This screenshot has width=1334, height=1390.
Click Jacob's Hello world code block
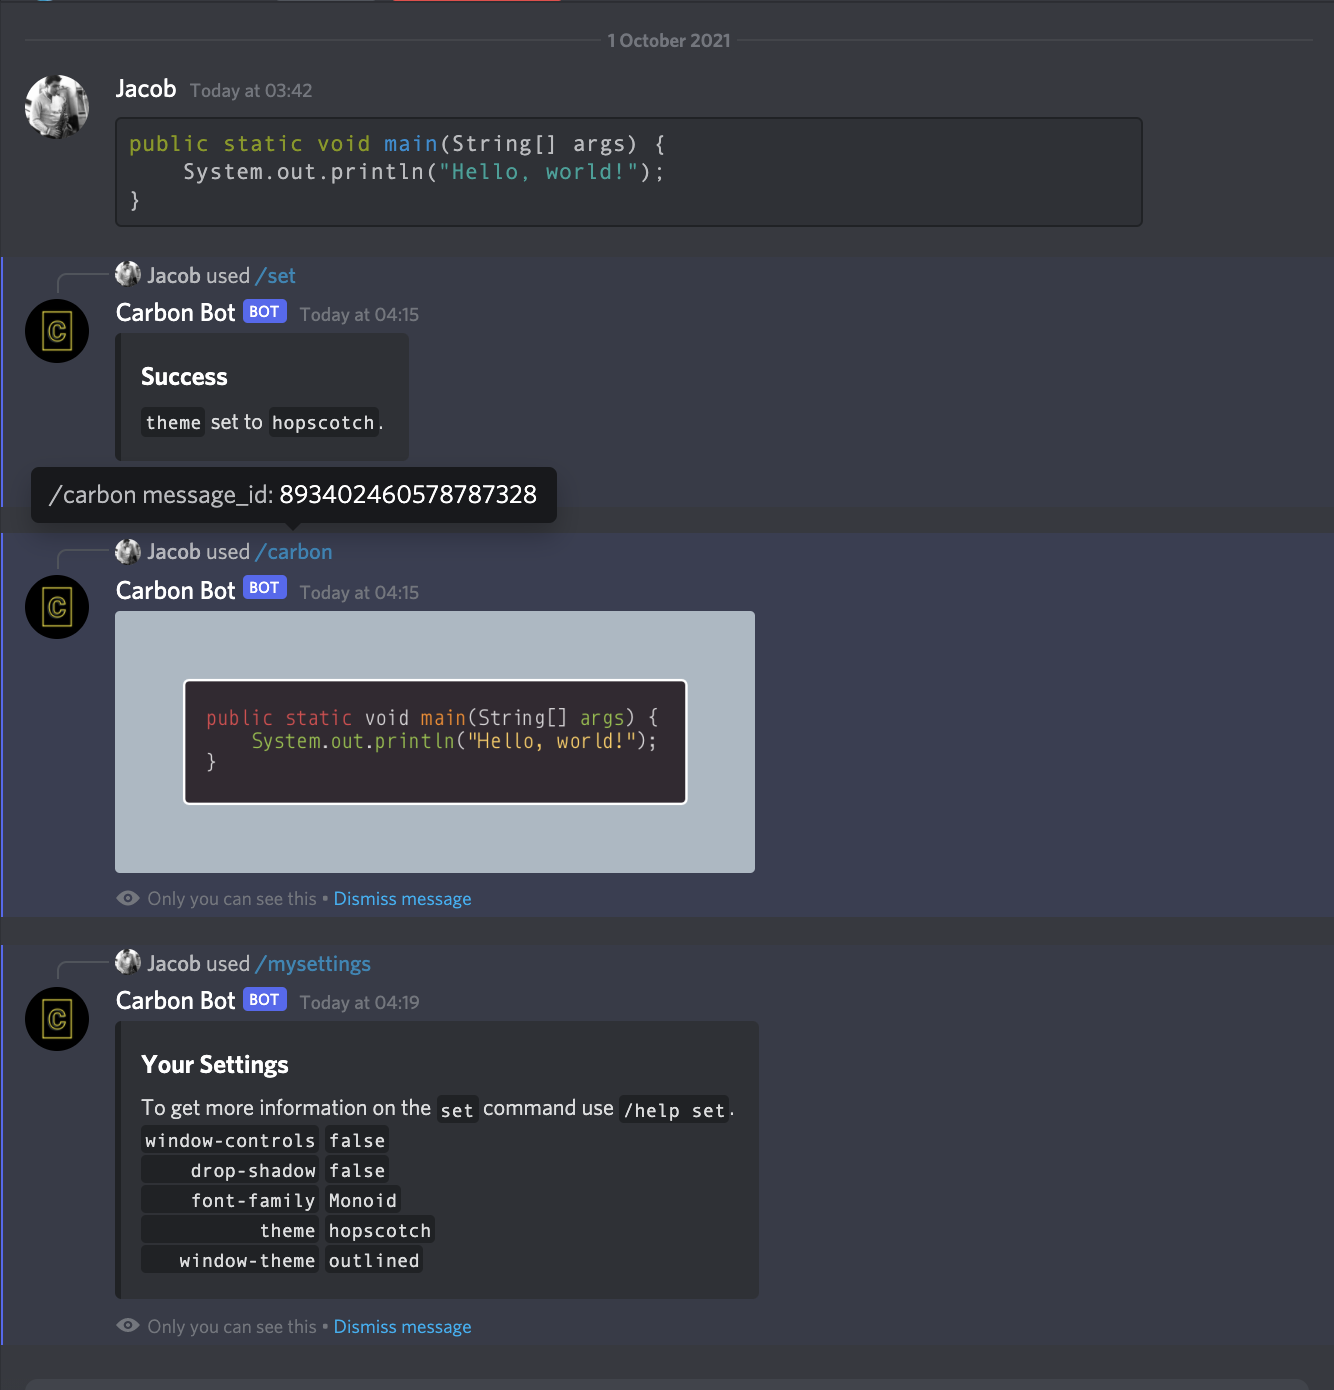click(629, 172)
